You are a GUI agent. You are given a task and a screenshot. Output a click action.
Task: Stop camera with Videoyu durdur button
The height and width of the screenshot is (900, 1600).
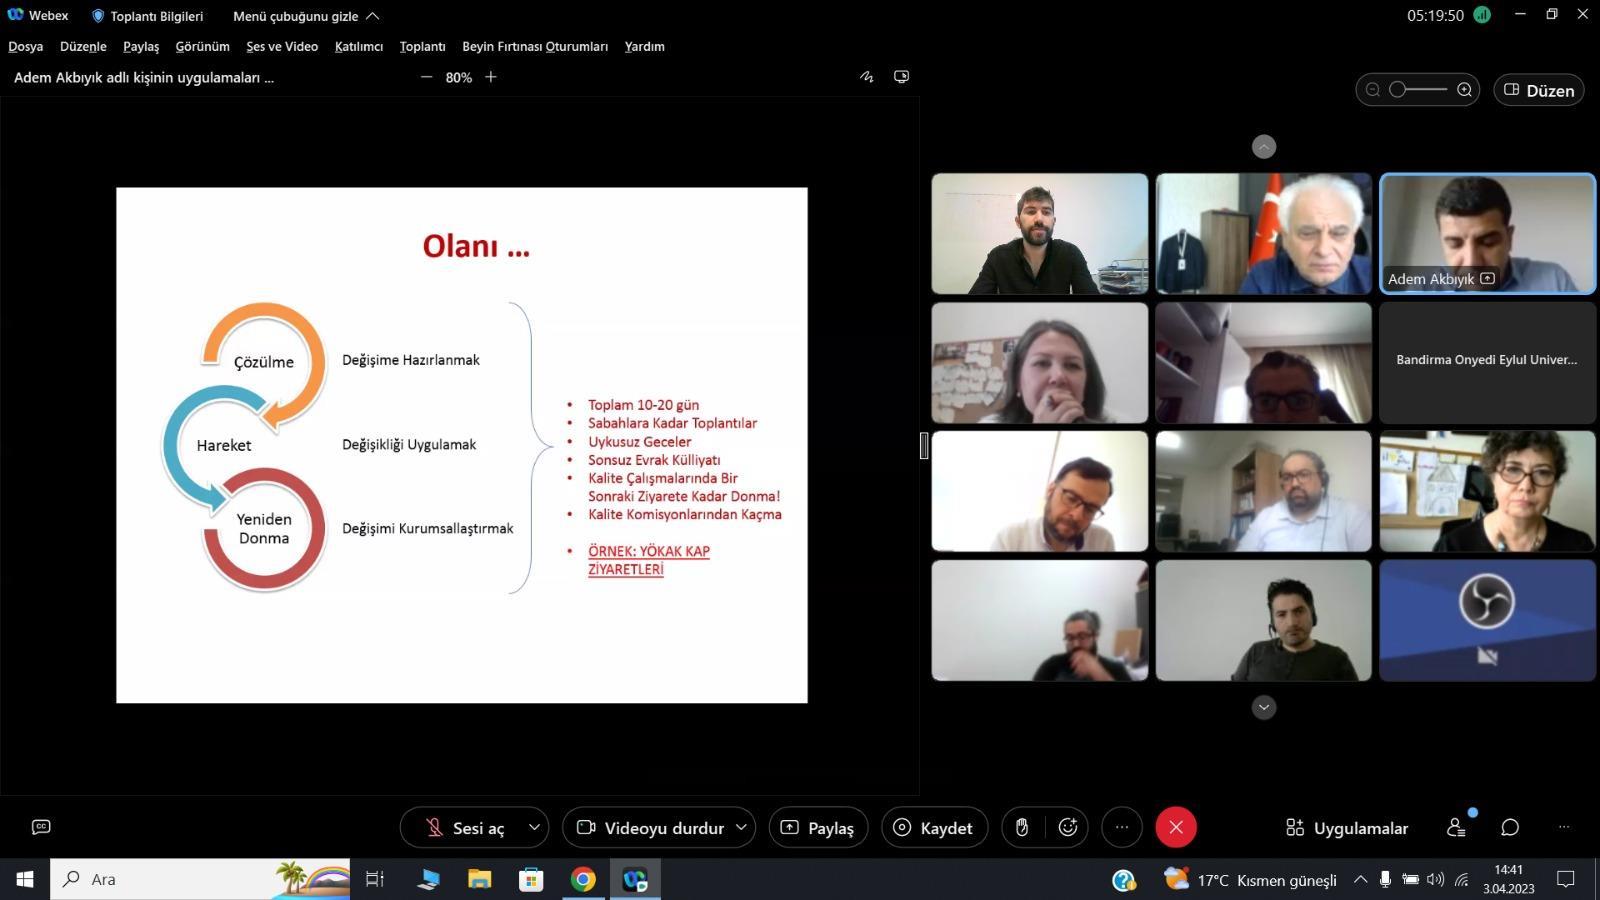tap(650, 827)
